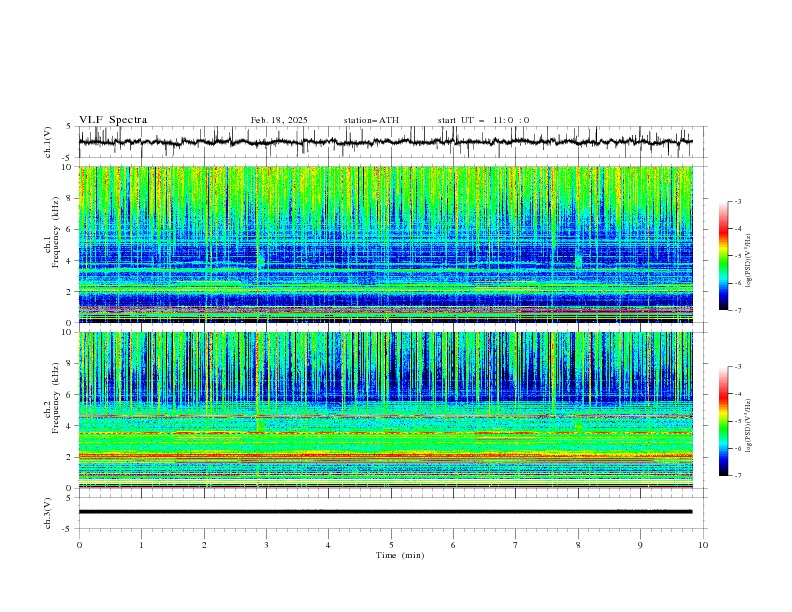
Task: Click the ch.2 "Frequency (kHz)" axis label
Action: (56, 398)
